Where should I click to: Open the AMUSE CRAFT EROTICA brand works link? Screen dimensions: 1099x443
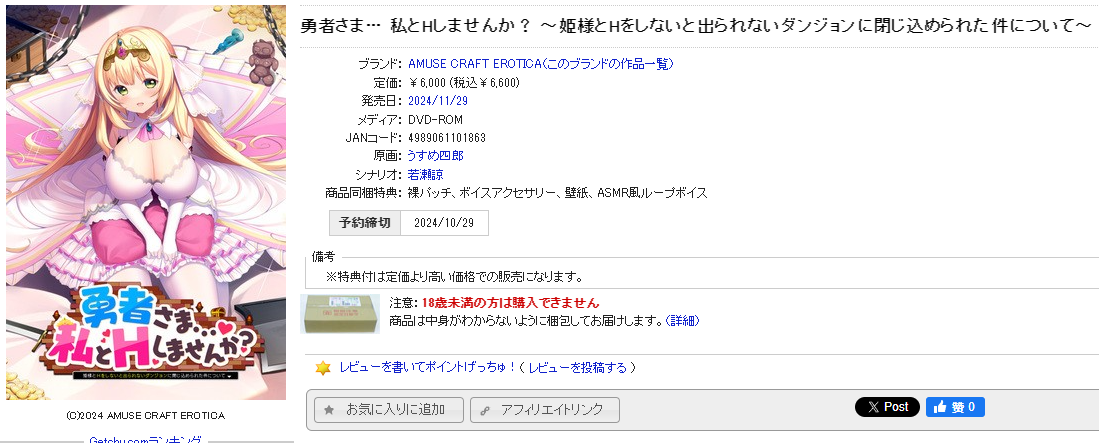tap(540, 64)
